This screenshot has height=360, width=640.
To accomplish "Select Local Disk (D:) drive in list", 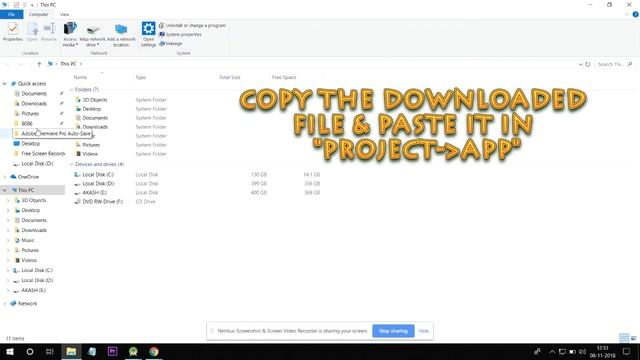I will click(98, 184).
